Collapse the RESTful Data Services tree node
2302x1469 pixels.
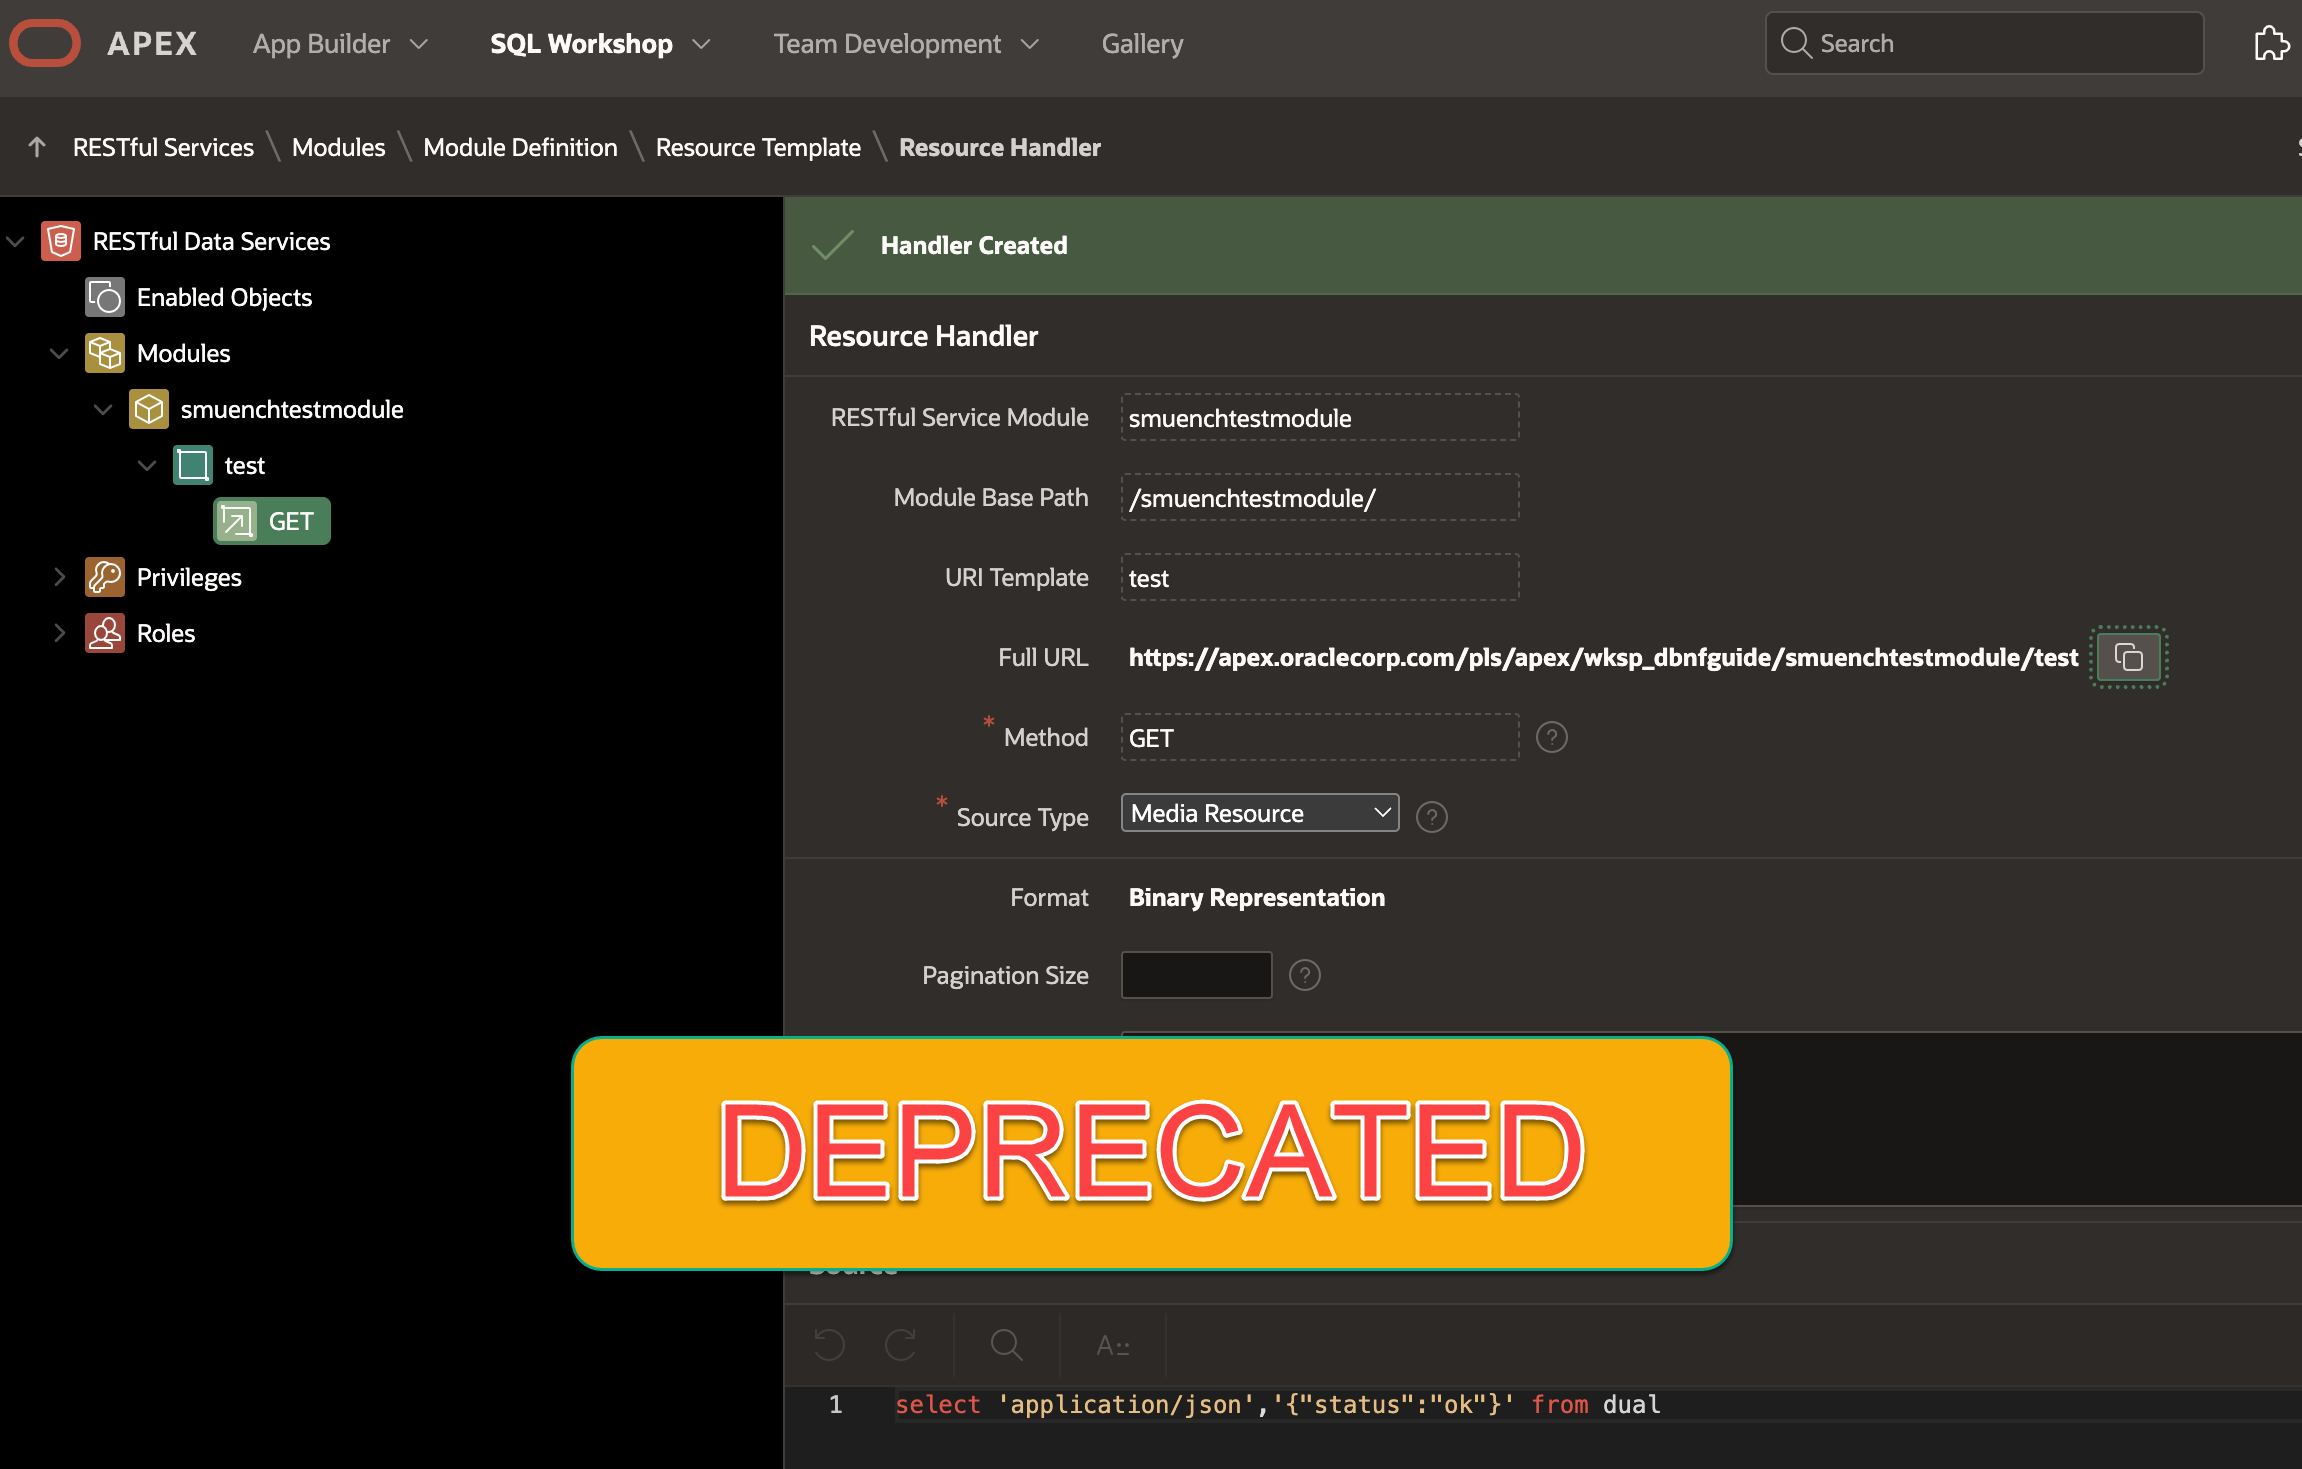point(15,241)
